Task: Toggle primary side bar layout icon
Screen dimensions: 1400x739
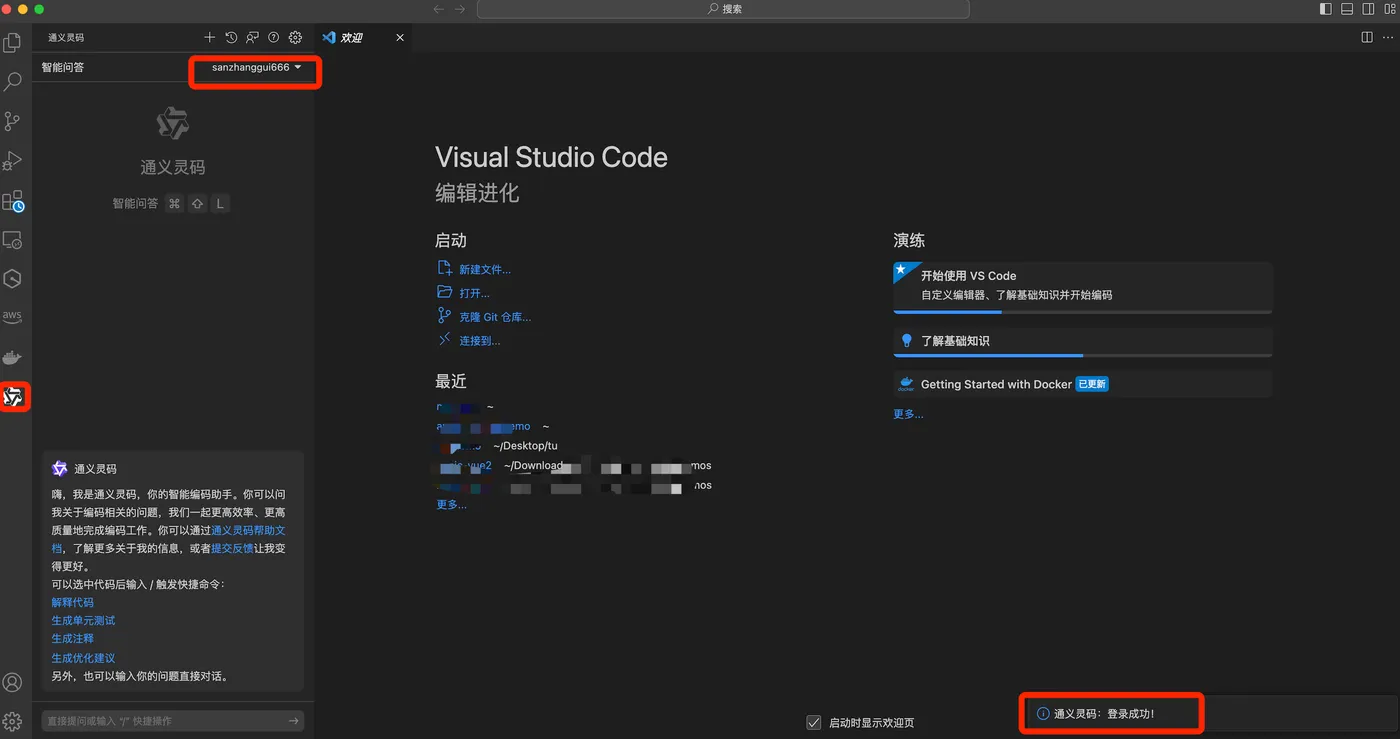Action: (1326, 9)
